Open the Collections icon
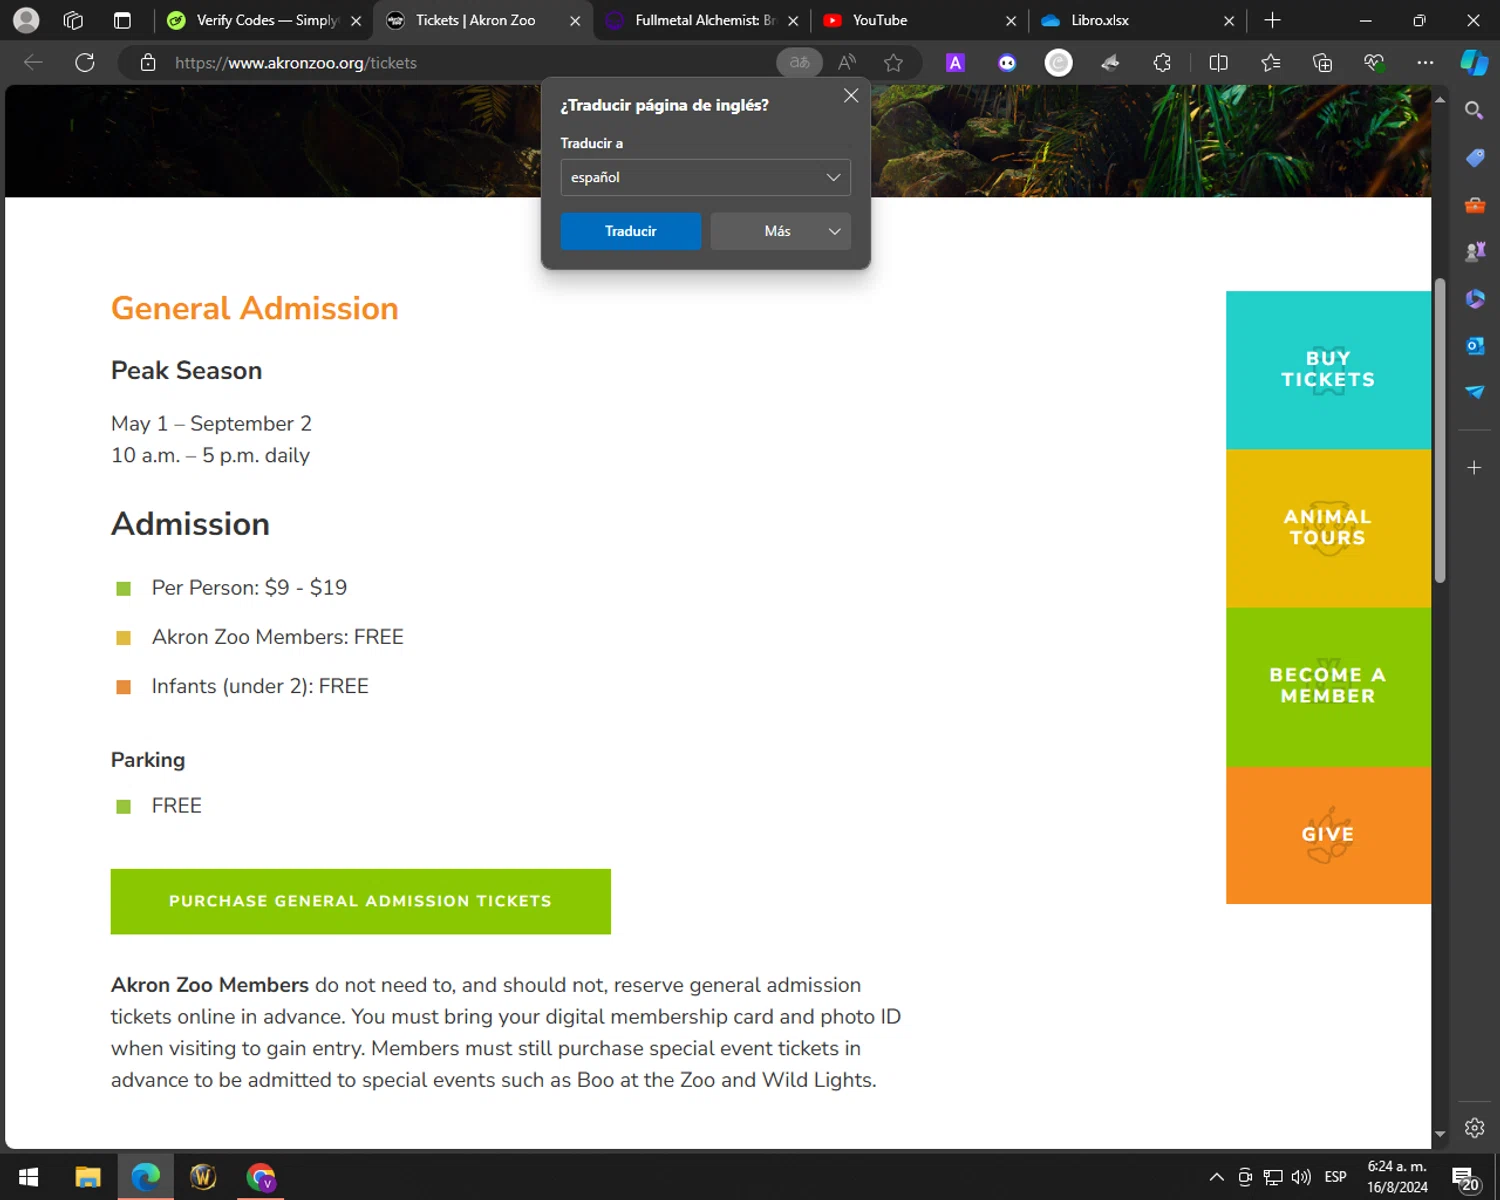Viewport: 1500px width, 1200px height. [x=1322, y=63]
